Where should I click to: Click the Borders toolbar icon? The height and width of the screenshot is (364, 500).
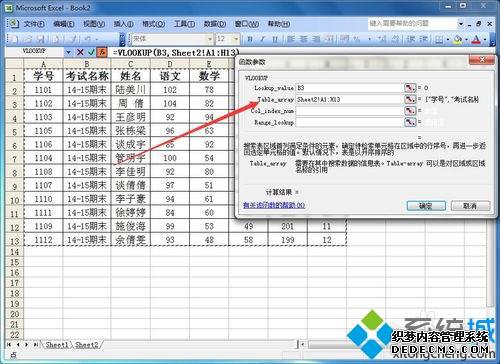(x=439, y=39)
